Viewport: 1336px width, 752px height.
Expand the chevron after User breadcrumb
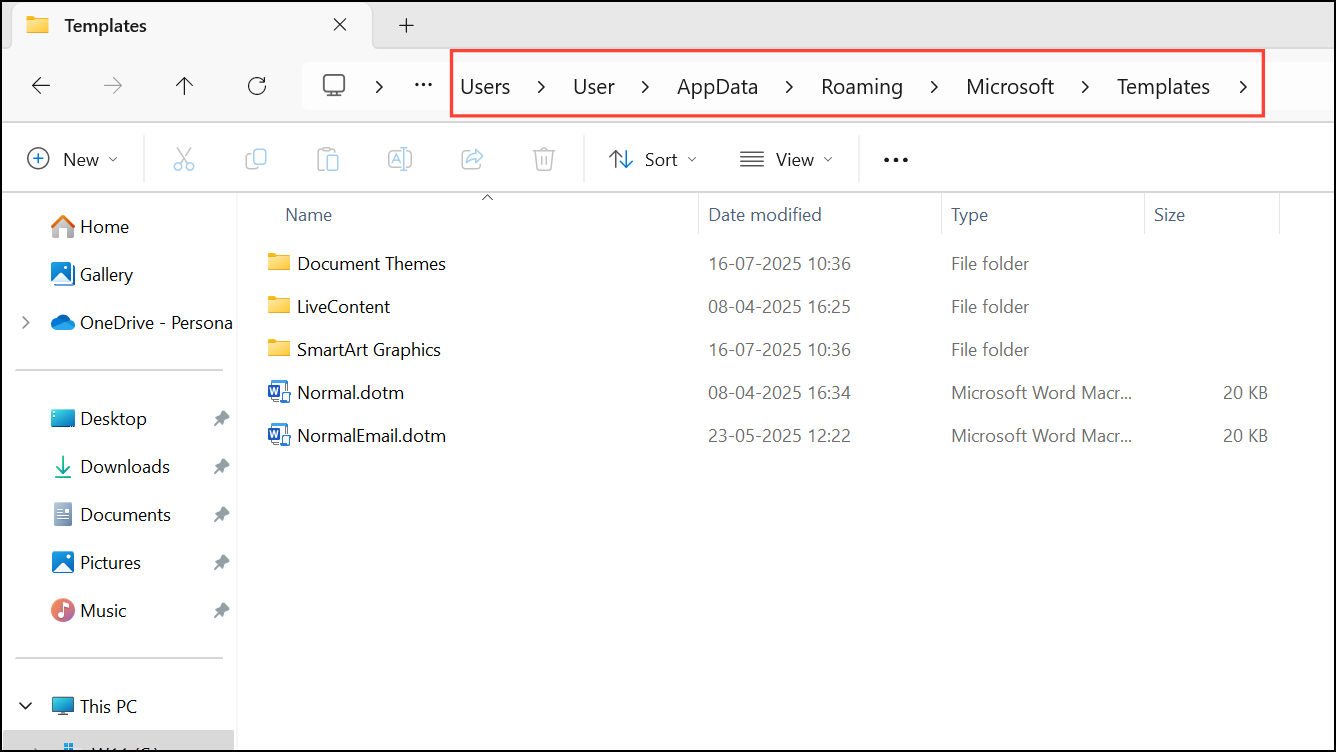[x=645, y=87]
